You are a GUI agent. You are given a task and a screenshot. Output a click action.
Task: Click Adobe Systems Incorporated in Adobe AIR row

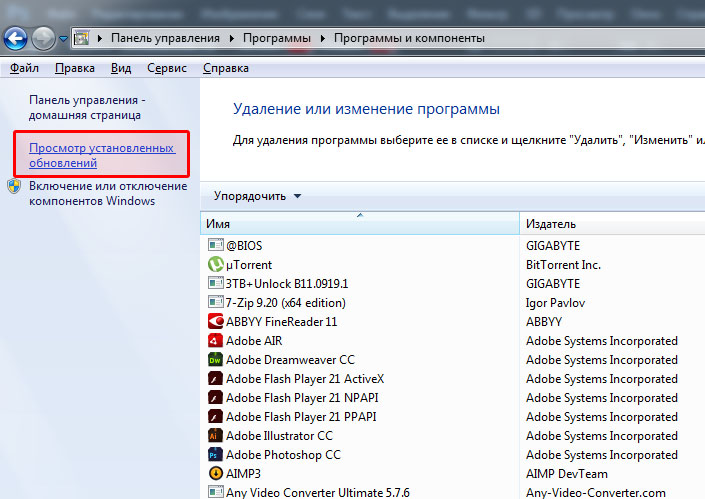click(602, 341)
